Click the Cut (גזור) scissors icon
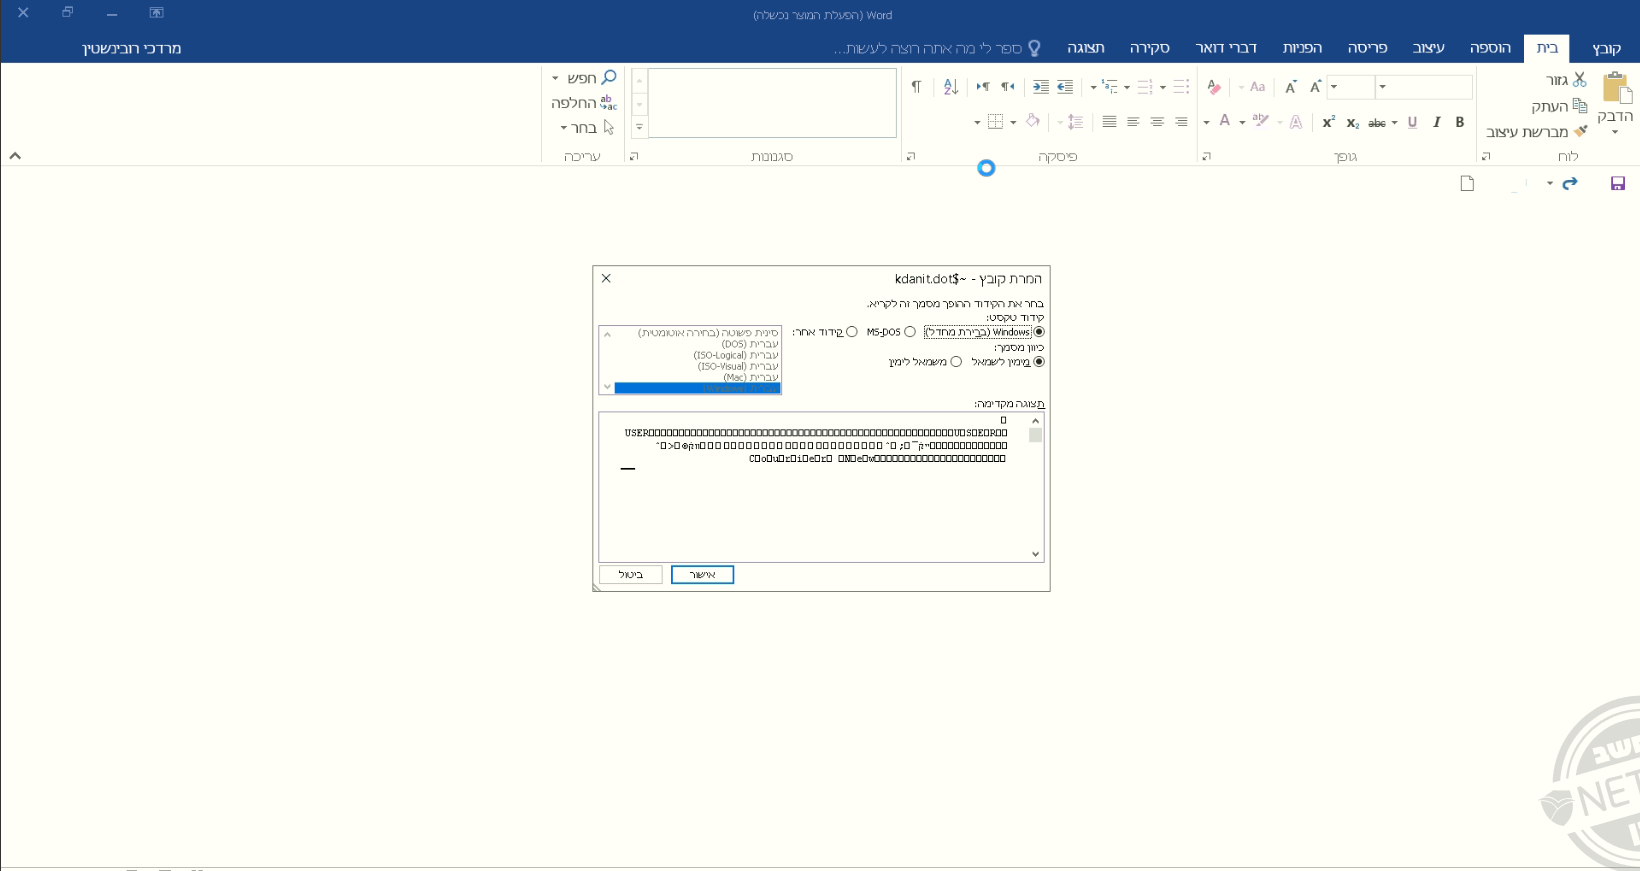 (x=1580, y=79)
